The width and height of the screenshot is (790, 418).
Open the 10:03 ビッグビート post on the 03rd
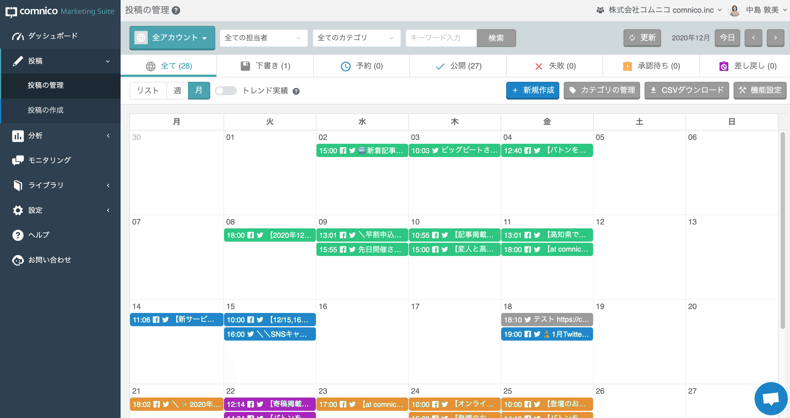click(x=454, y=151)
